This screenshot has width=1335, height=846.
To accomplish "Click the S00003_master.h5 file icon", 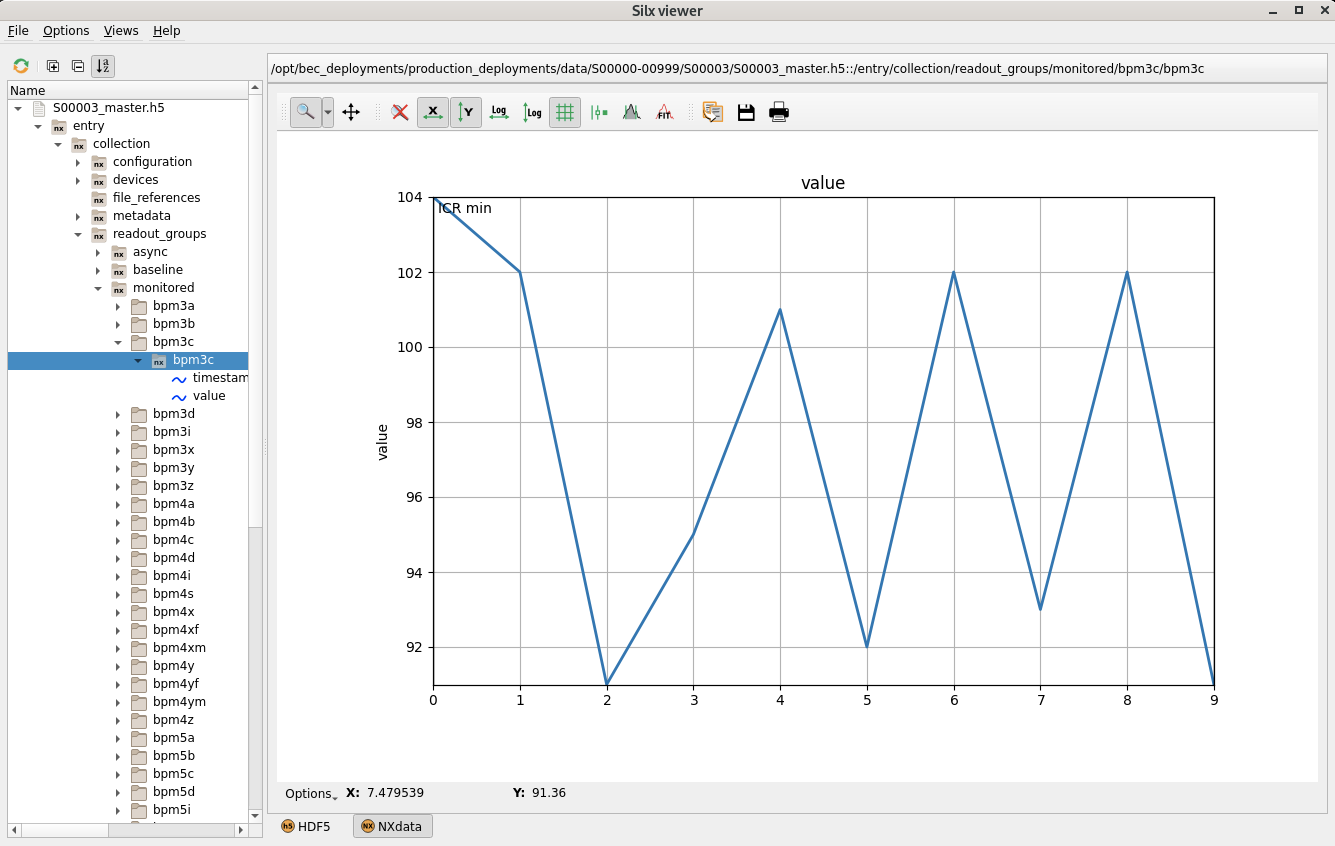I will coord(39,108).
